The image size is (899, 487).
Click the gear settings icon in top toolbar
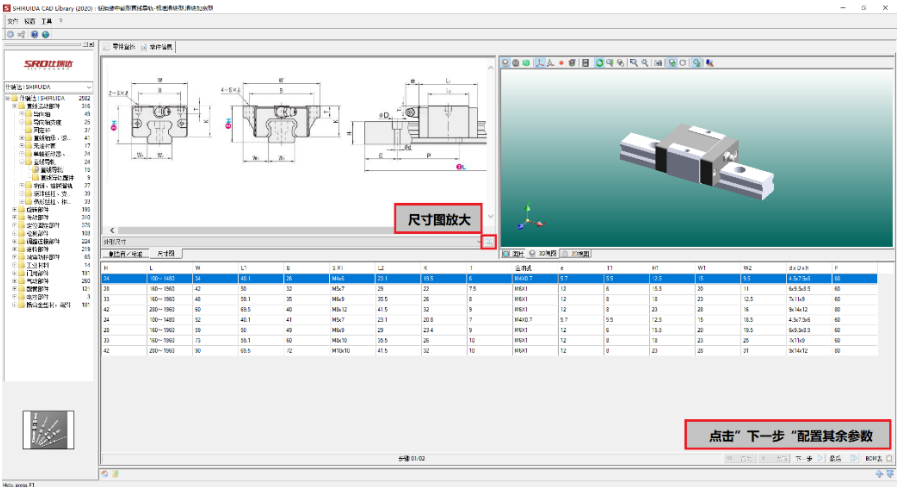(x=10, y=33)
